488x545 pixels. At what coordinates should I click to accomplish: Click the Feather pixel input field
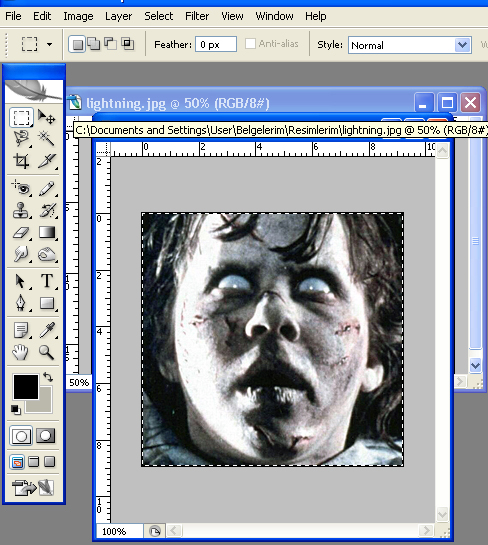click(216, 44)
